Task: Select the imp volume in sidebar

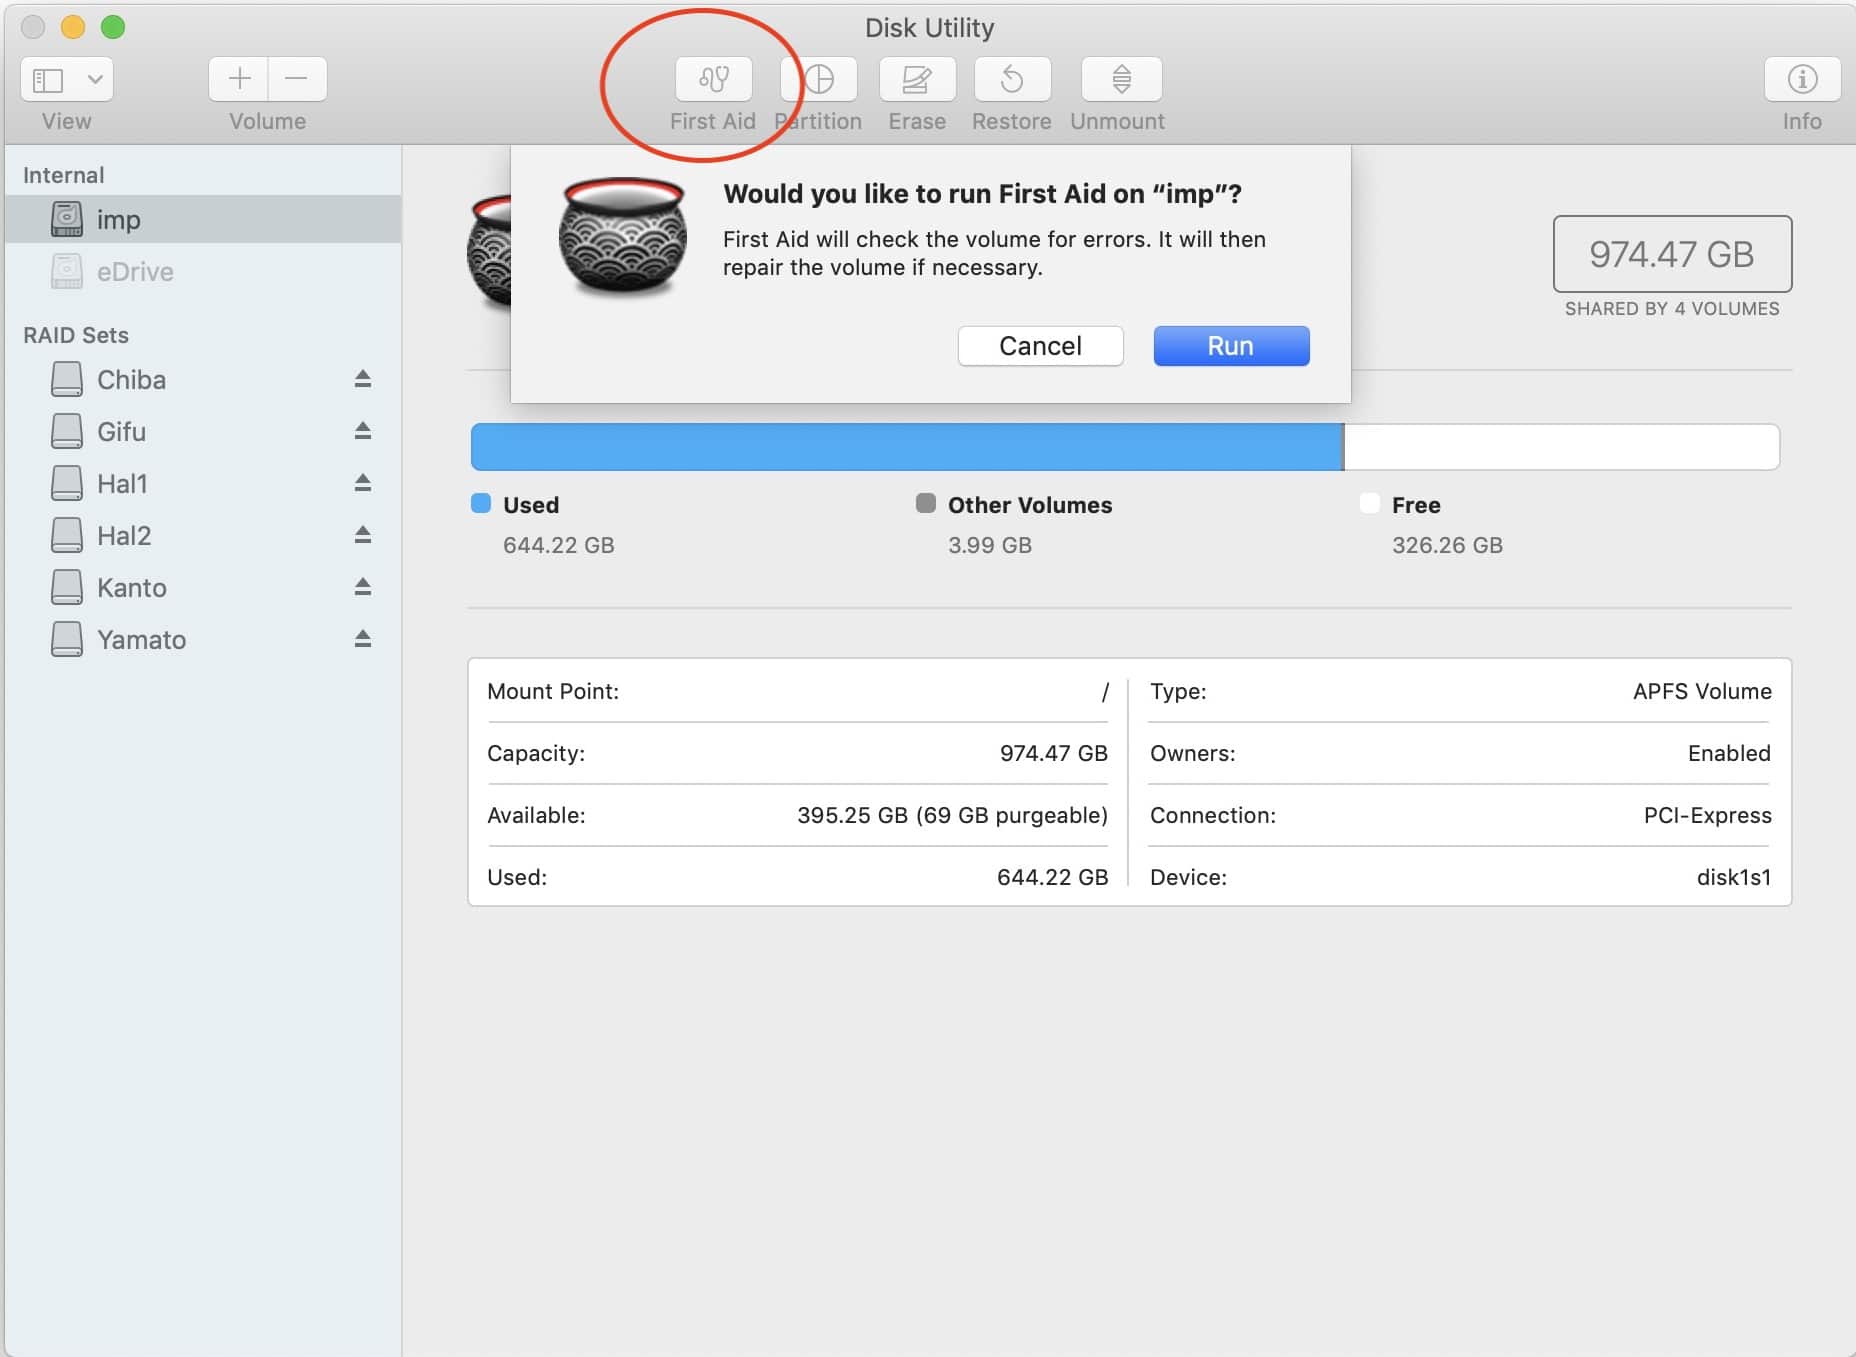Action: (x=203, y=219)
